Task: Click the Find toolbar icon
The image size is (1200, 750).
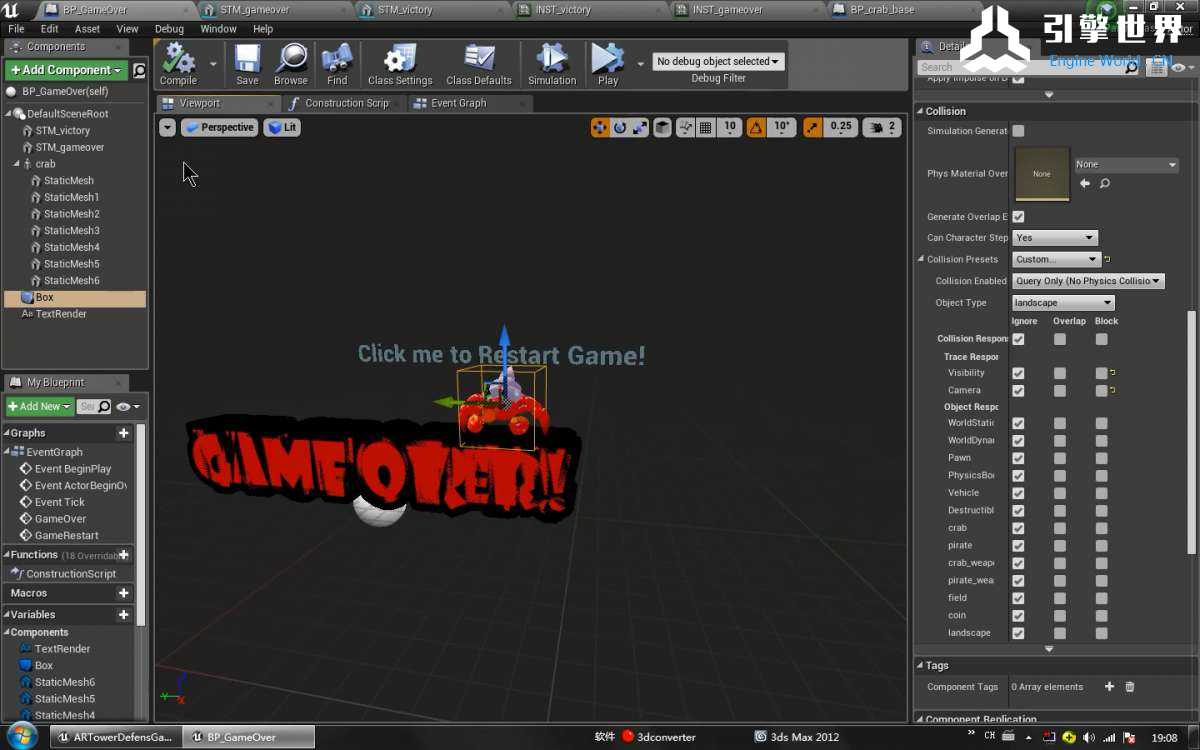Action: tap(337, 64)
